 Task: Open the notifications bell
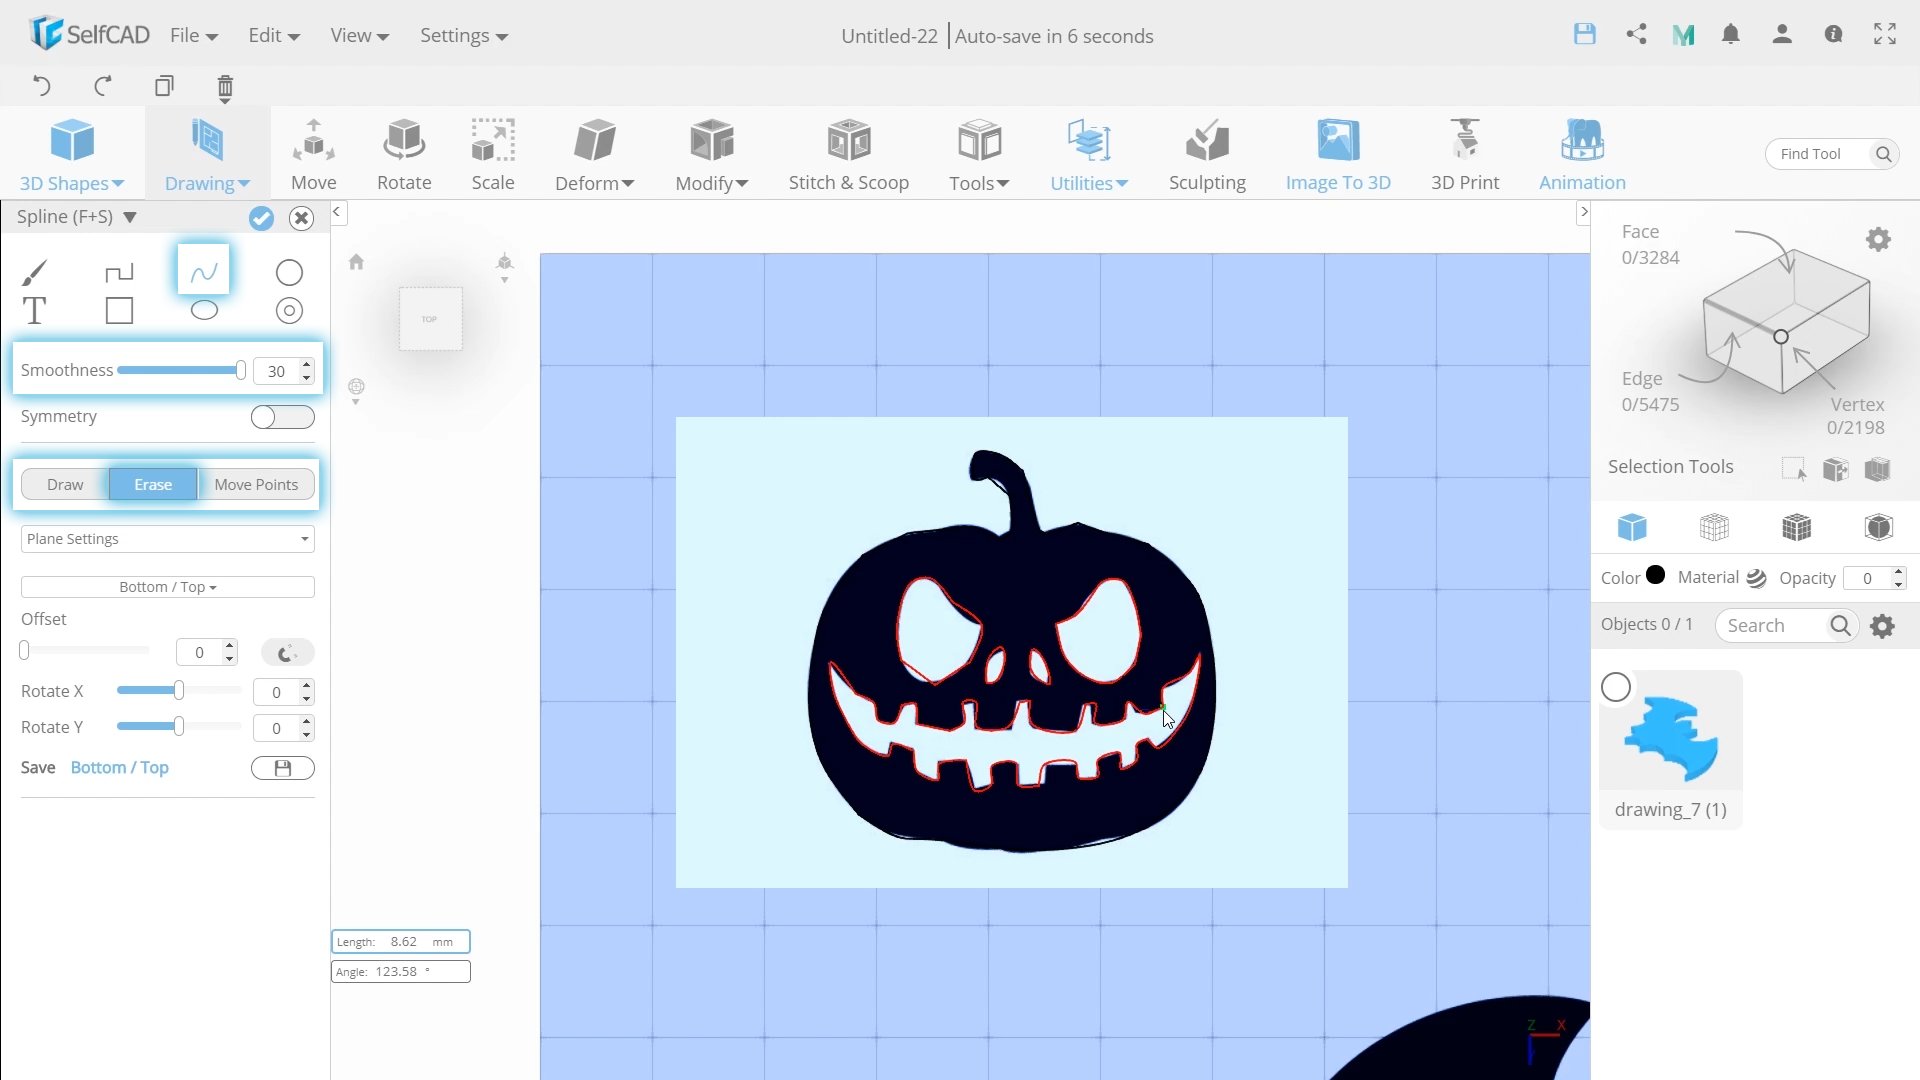tap(1731, 34)
